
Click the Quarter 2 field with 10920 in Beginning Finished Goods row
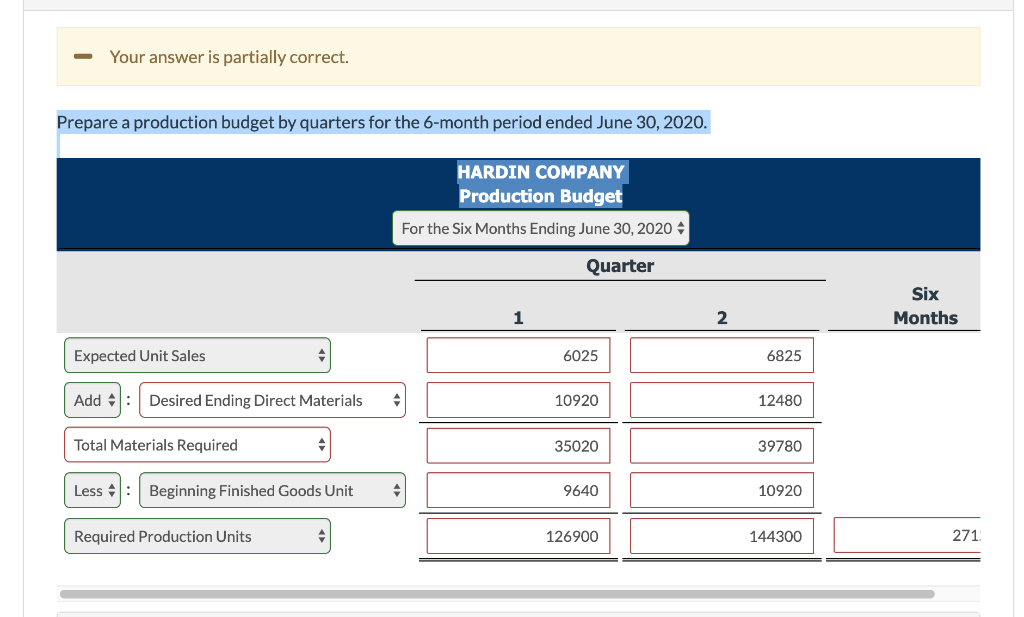pyautogui.click(x=722, y=490)
